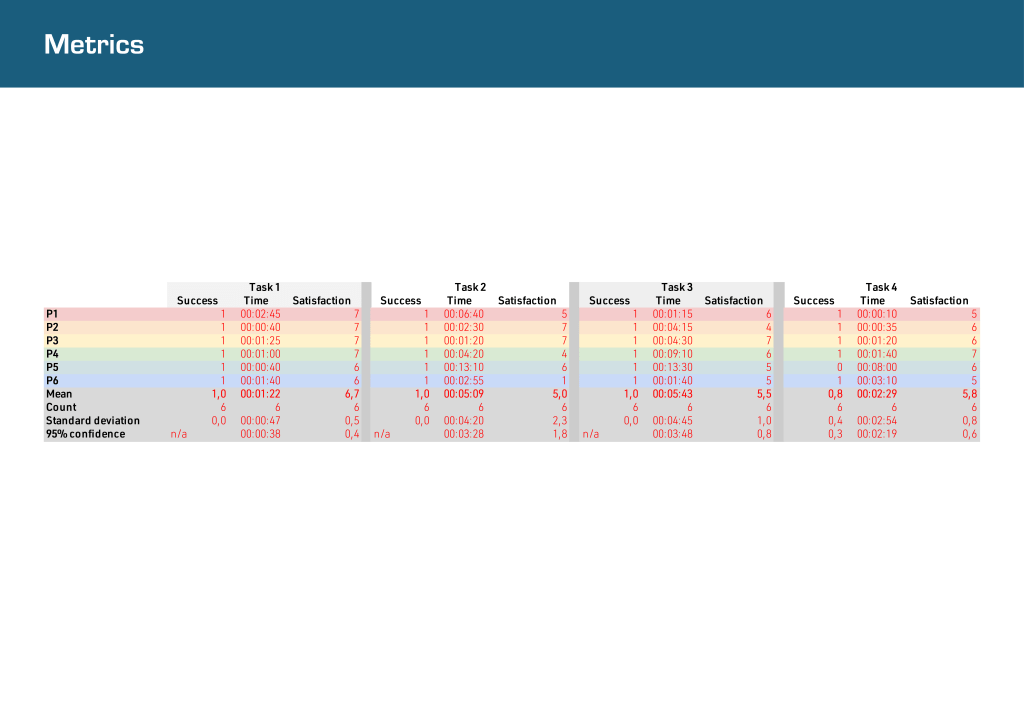Select P5's Task 2 time 00:13:10
Screen dimensions: 1024x724
pos(464,367)
